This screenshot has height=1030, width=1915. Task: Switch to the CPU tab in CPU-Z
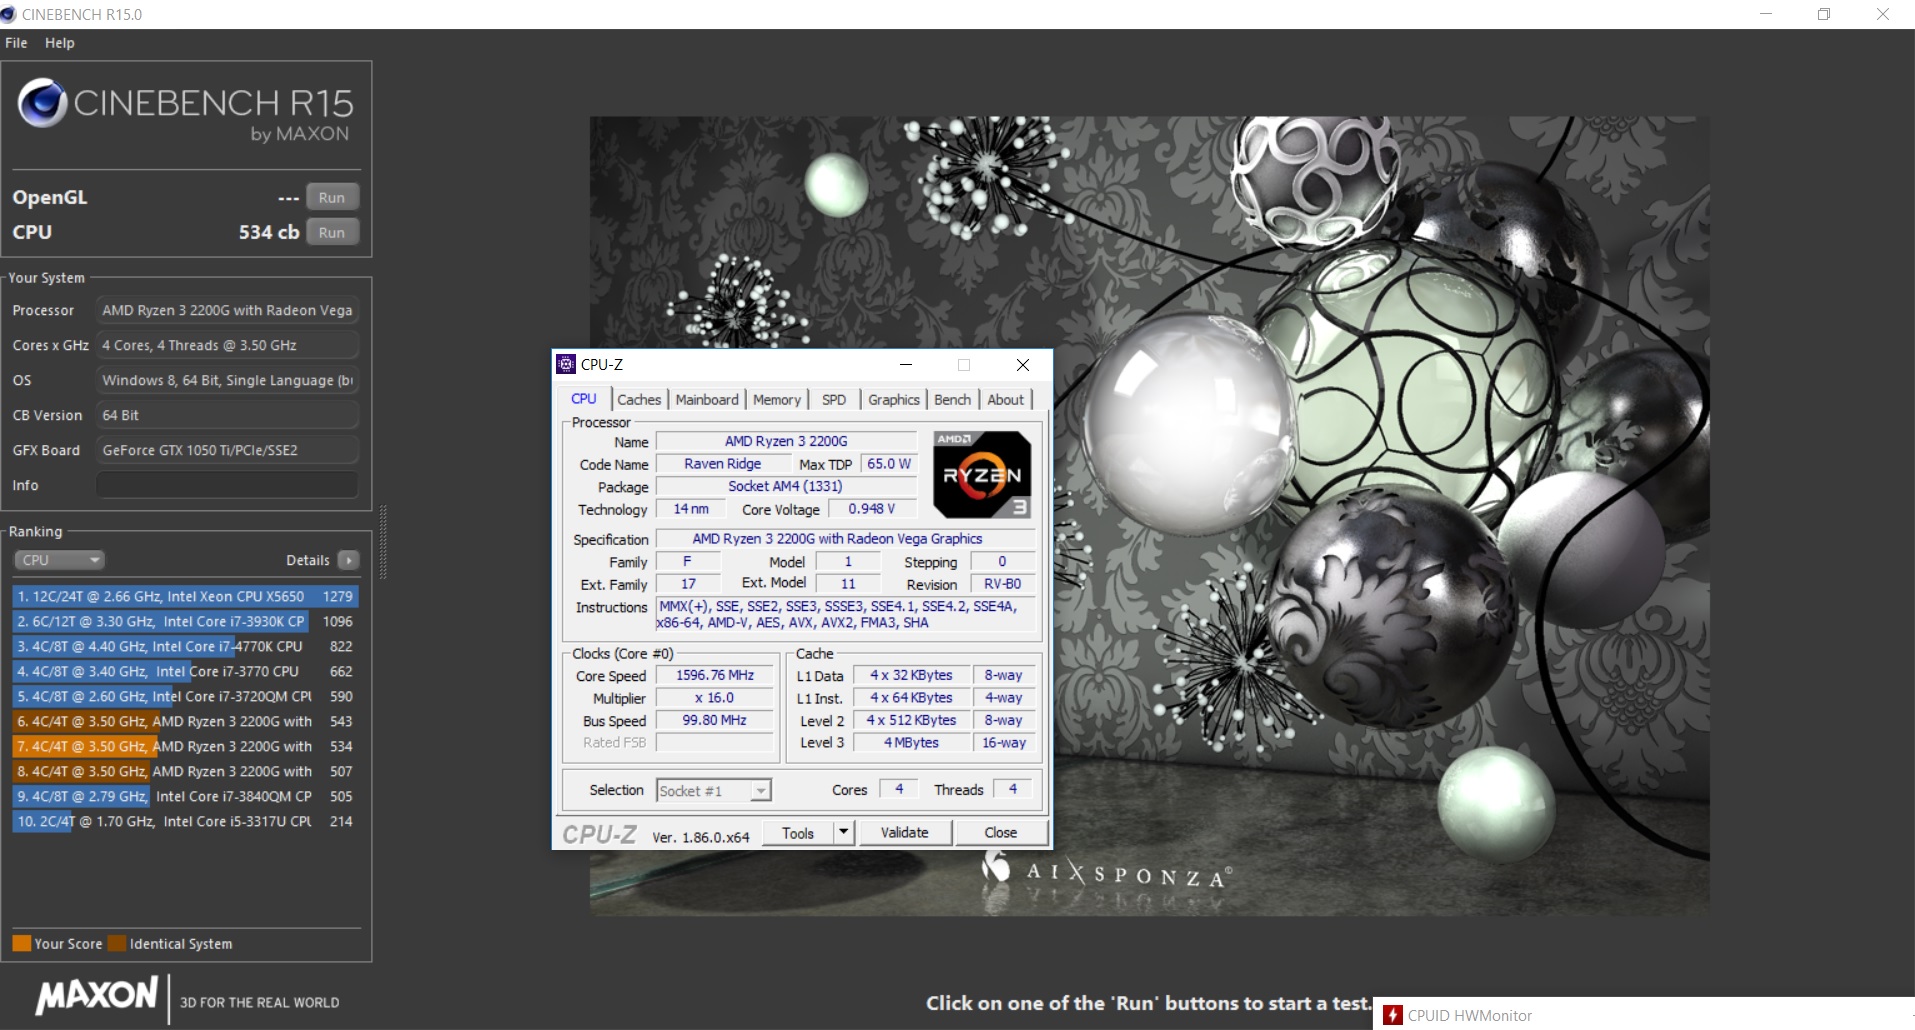click(584, 399)
